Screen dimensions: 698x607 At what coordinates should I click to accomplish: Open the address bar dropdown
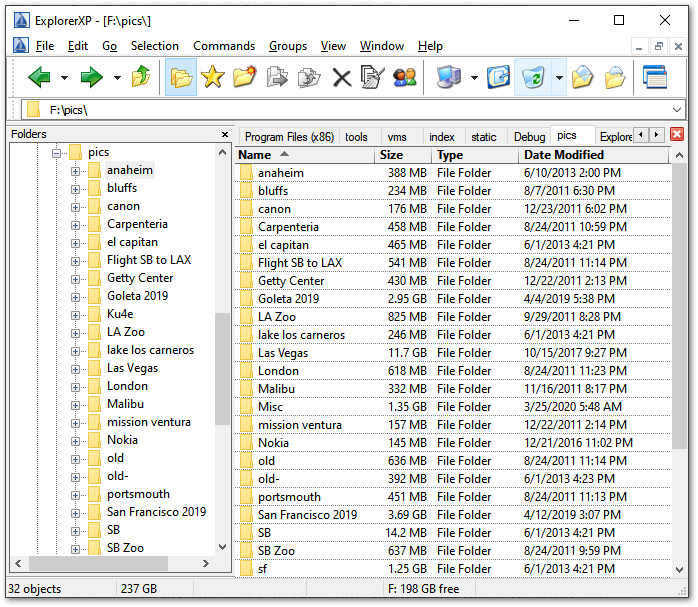click(679, 110)
